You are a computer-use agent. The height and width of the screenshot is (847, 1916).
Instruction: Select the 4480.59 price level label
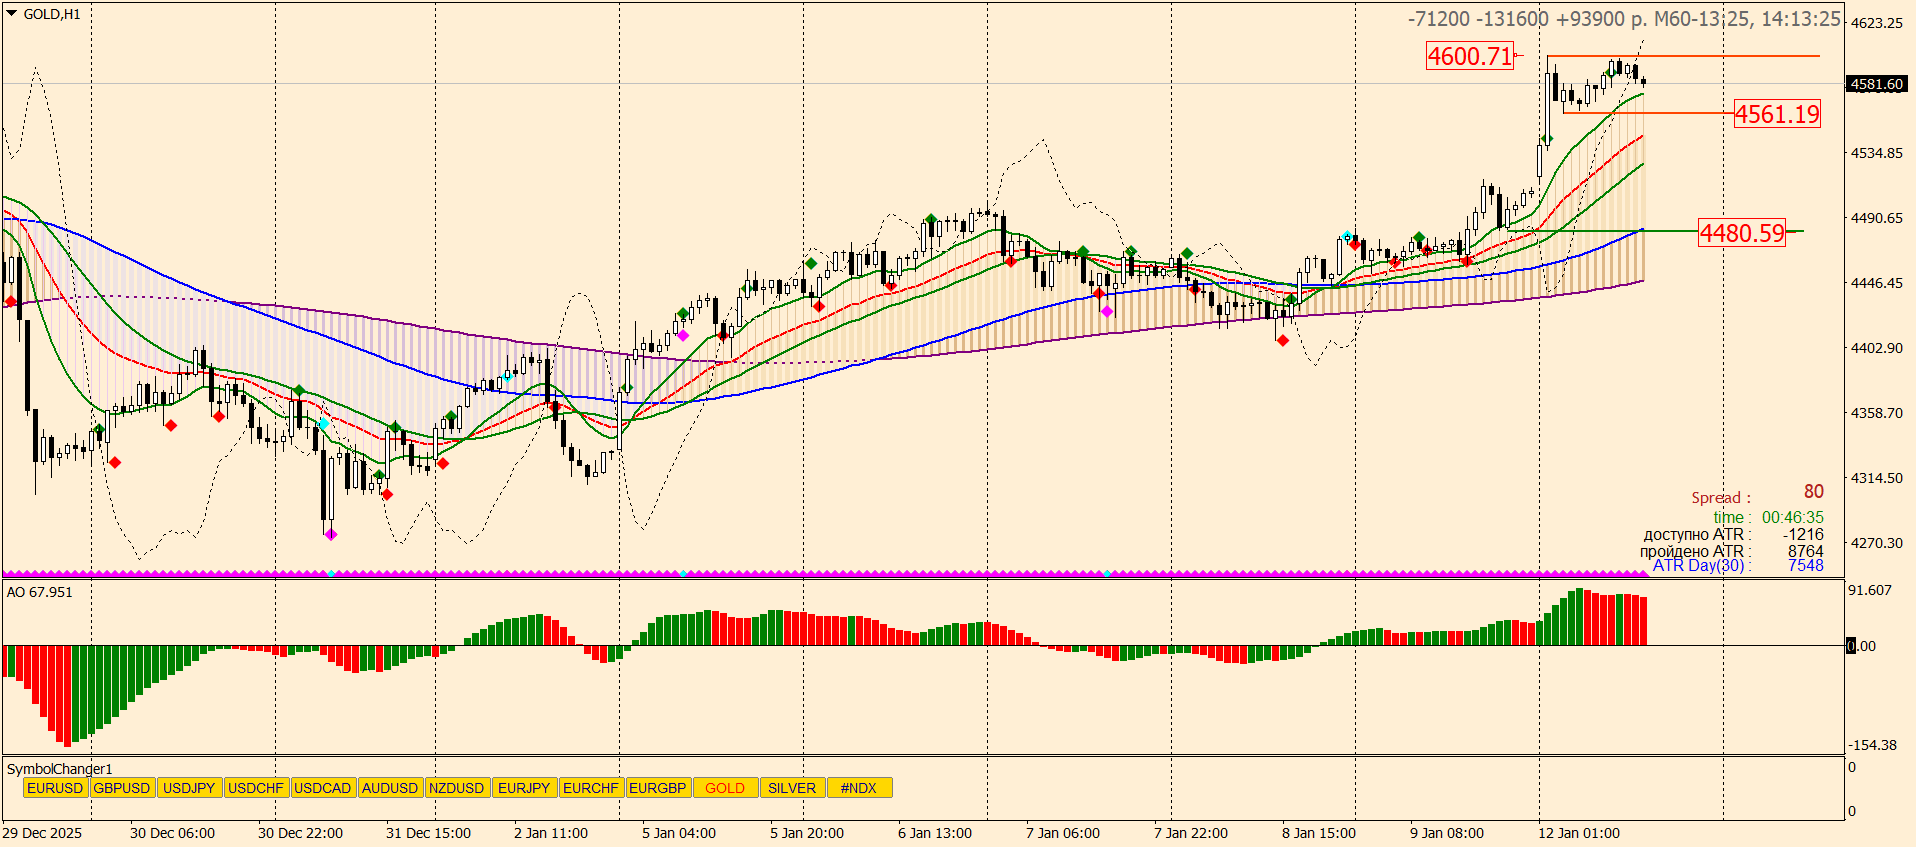1742,233
